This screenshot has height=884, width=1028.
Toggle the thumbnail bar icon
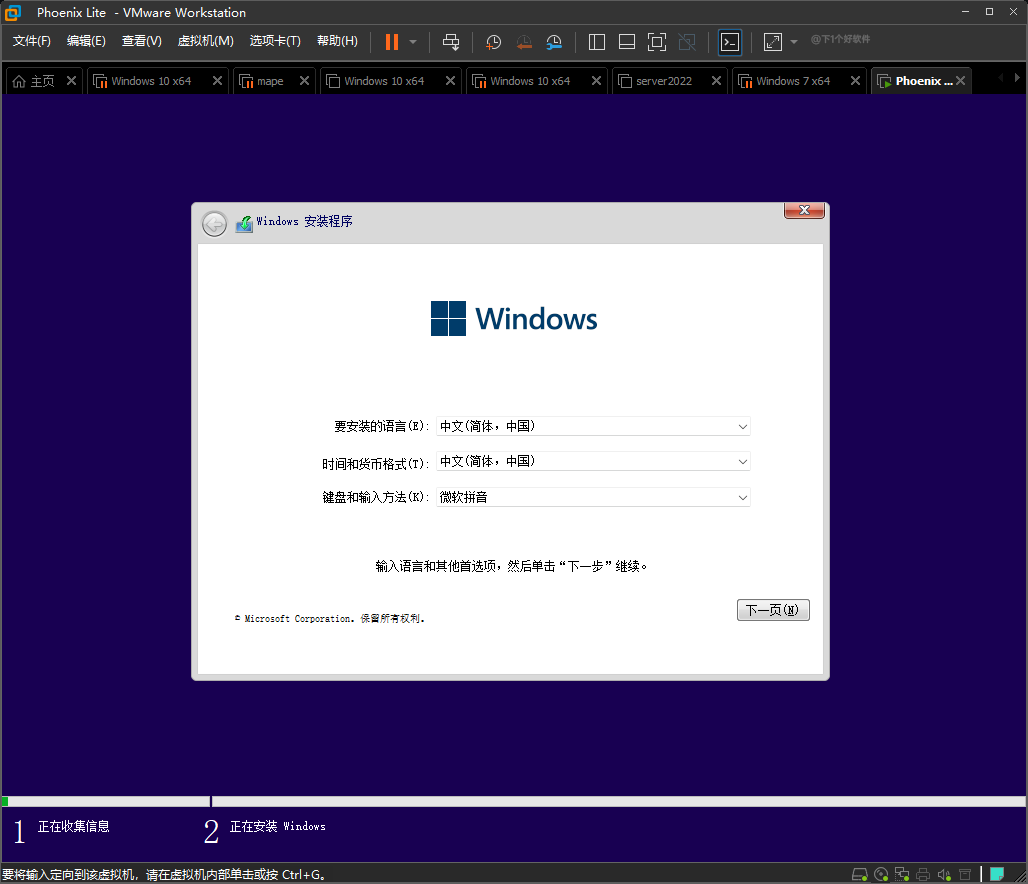tap(627, 42)
